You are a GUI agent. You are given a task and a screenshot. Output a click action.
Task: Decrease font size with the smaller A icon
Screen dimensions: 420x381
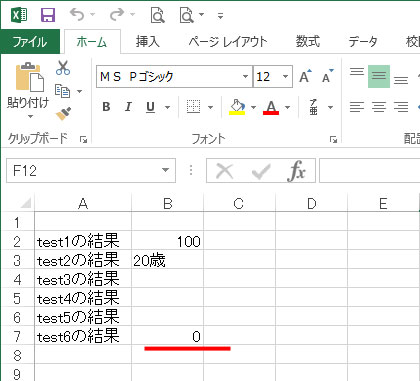tap(327, 76)
